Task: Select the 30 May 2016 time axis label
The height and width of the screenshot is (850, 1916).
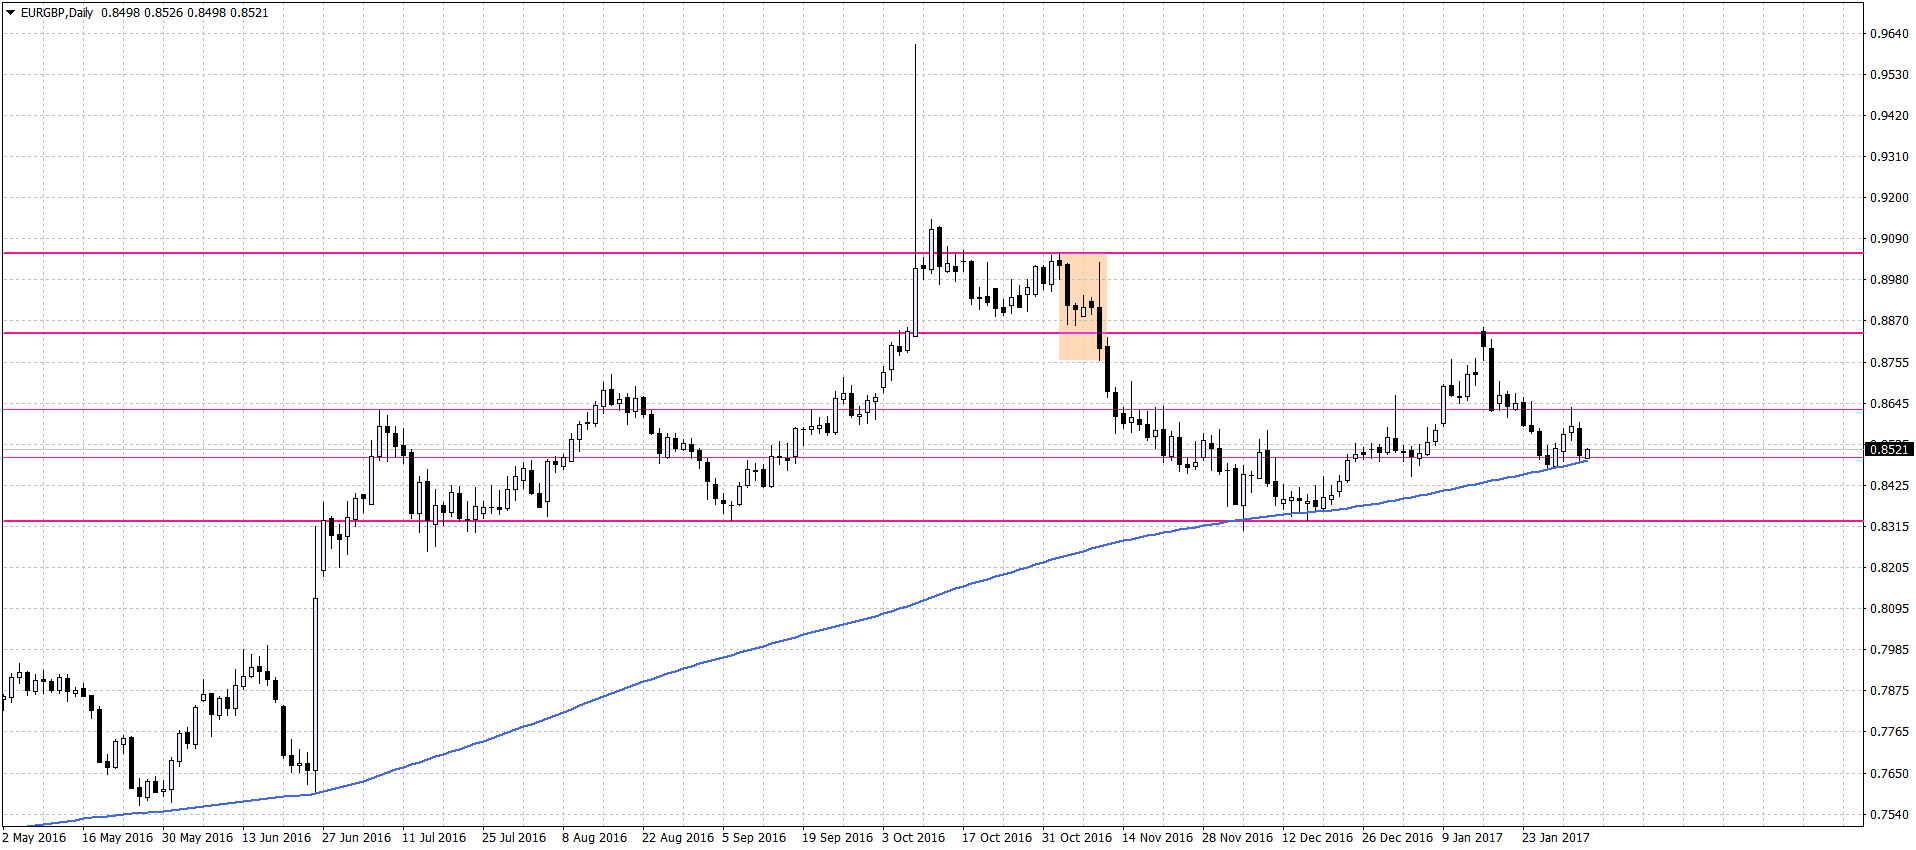Action: 197,838
